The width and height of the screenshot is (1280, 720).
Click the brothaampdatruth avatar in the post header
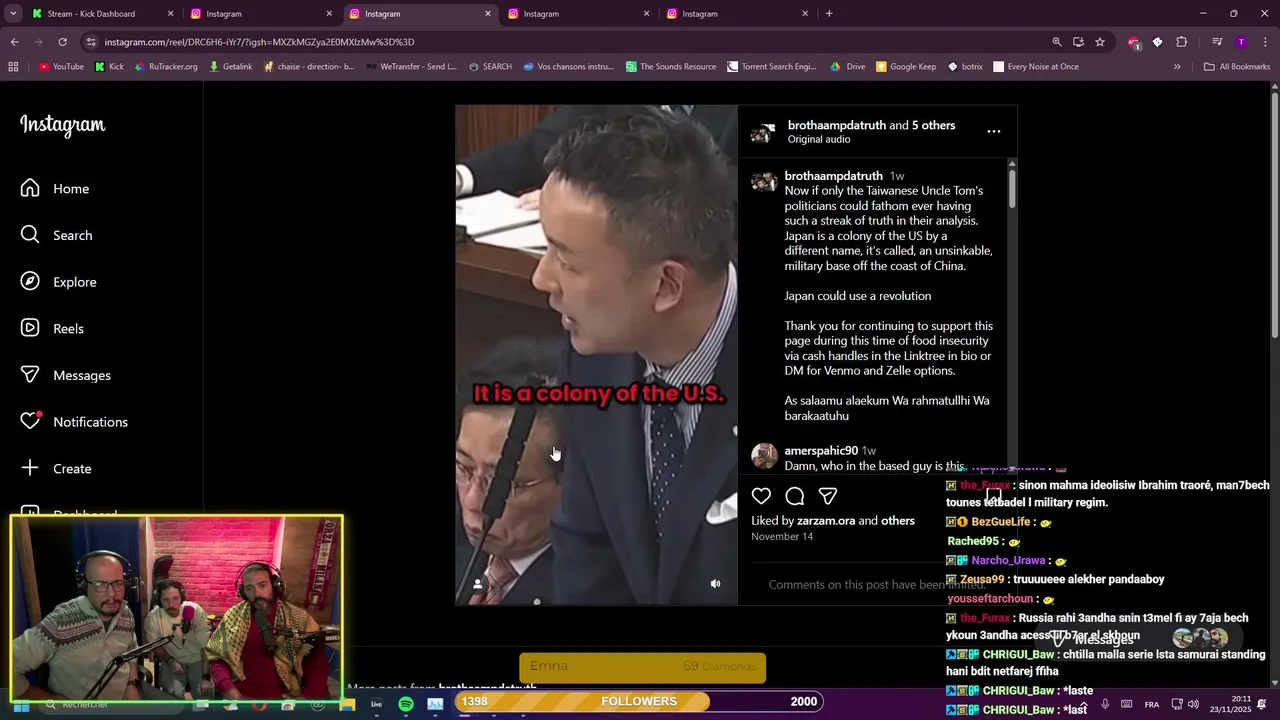[x=764, y=132]
